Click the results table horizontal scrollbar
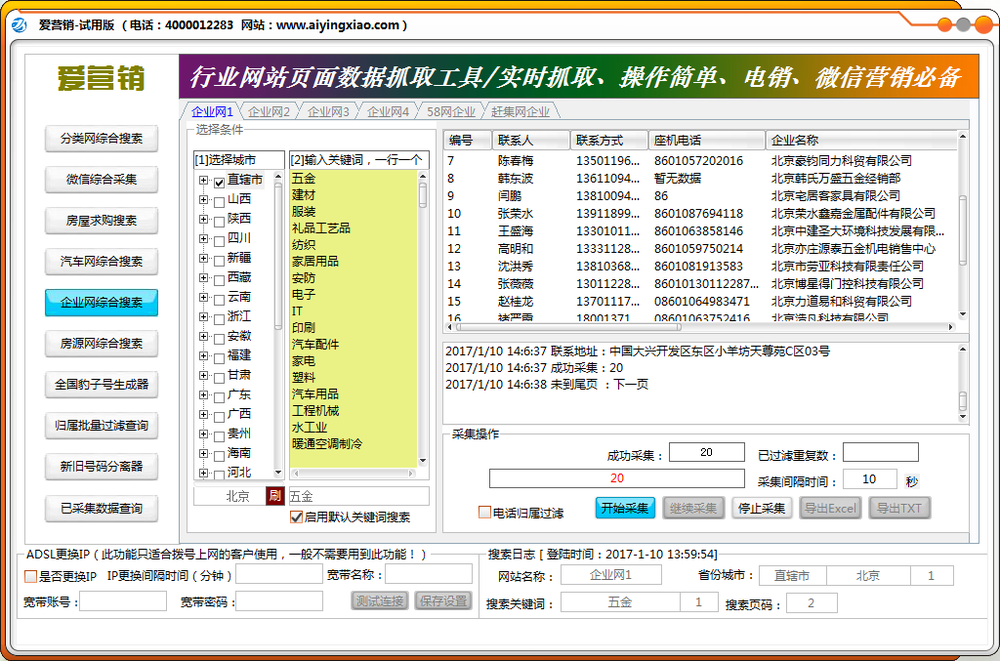This screenshot has height=661, width=1000. [700, 327]
